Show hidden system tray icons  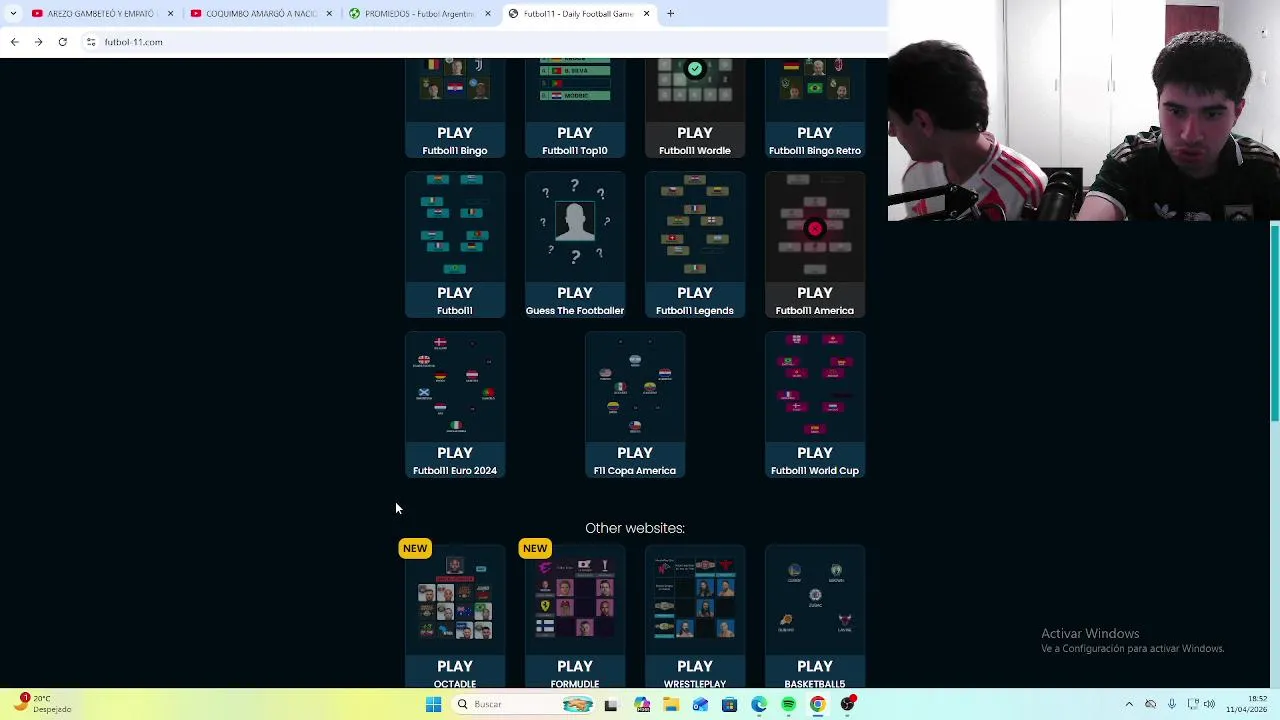pos(1129,704)
